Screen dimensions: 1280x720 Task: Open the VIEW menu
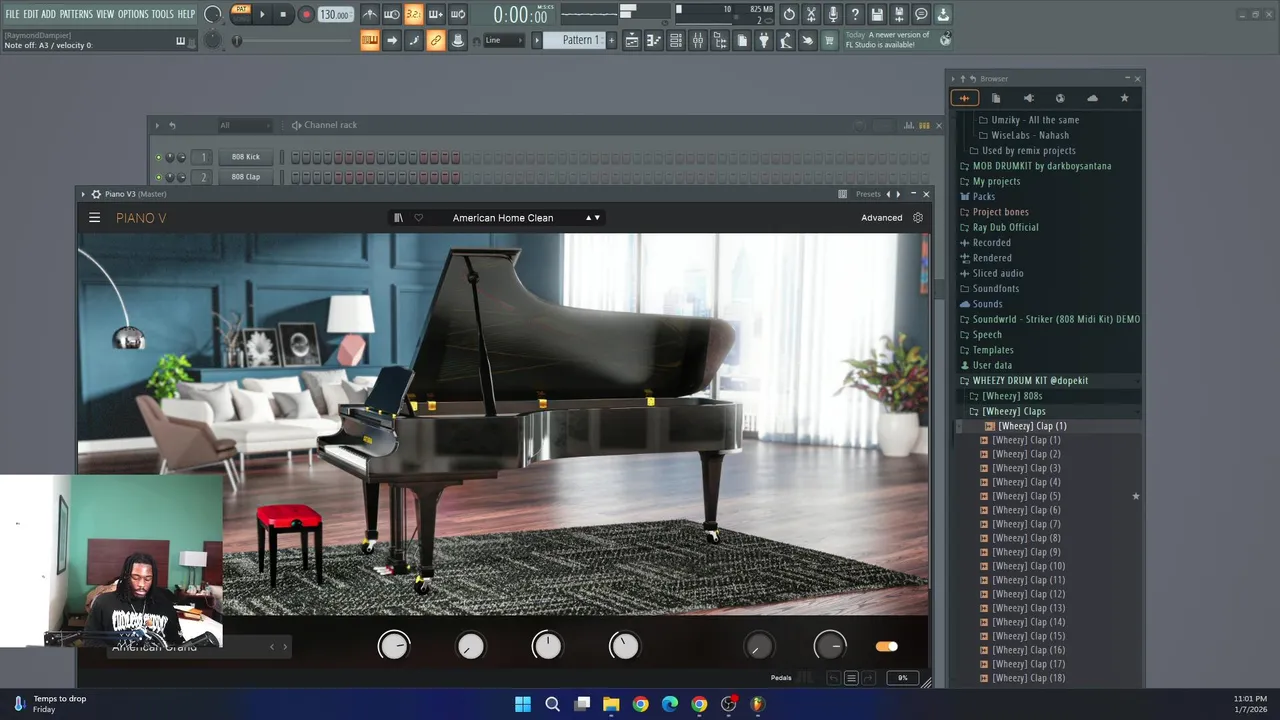[105, 14]
